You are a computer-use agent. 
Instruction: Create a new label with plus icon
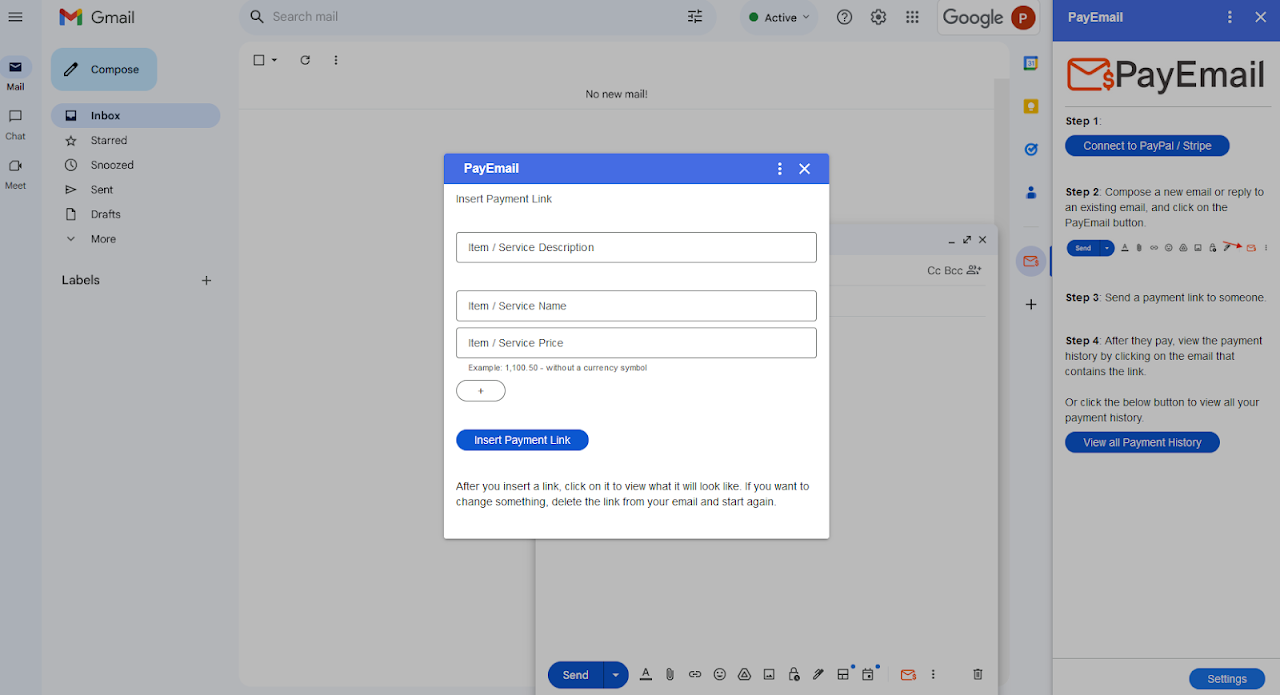coord(207,281)
